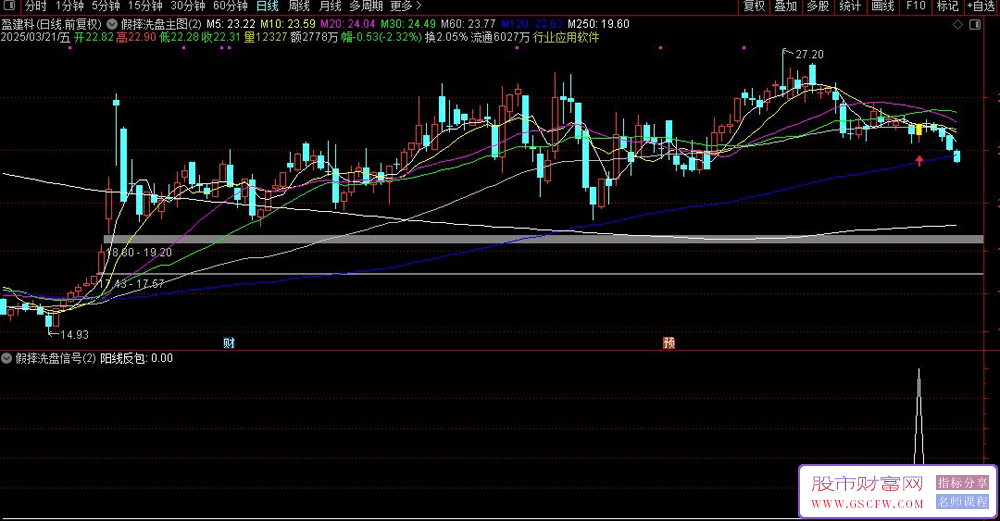
Task: Click the 预 forecast marker on timeline
Action: pos(669,343)
